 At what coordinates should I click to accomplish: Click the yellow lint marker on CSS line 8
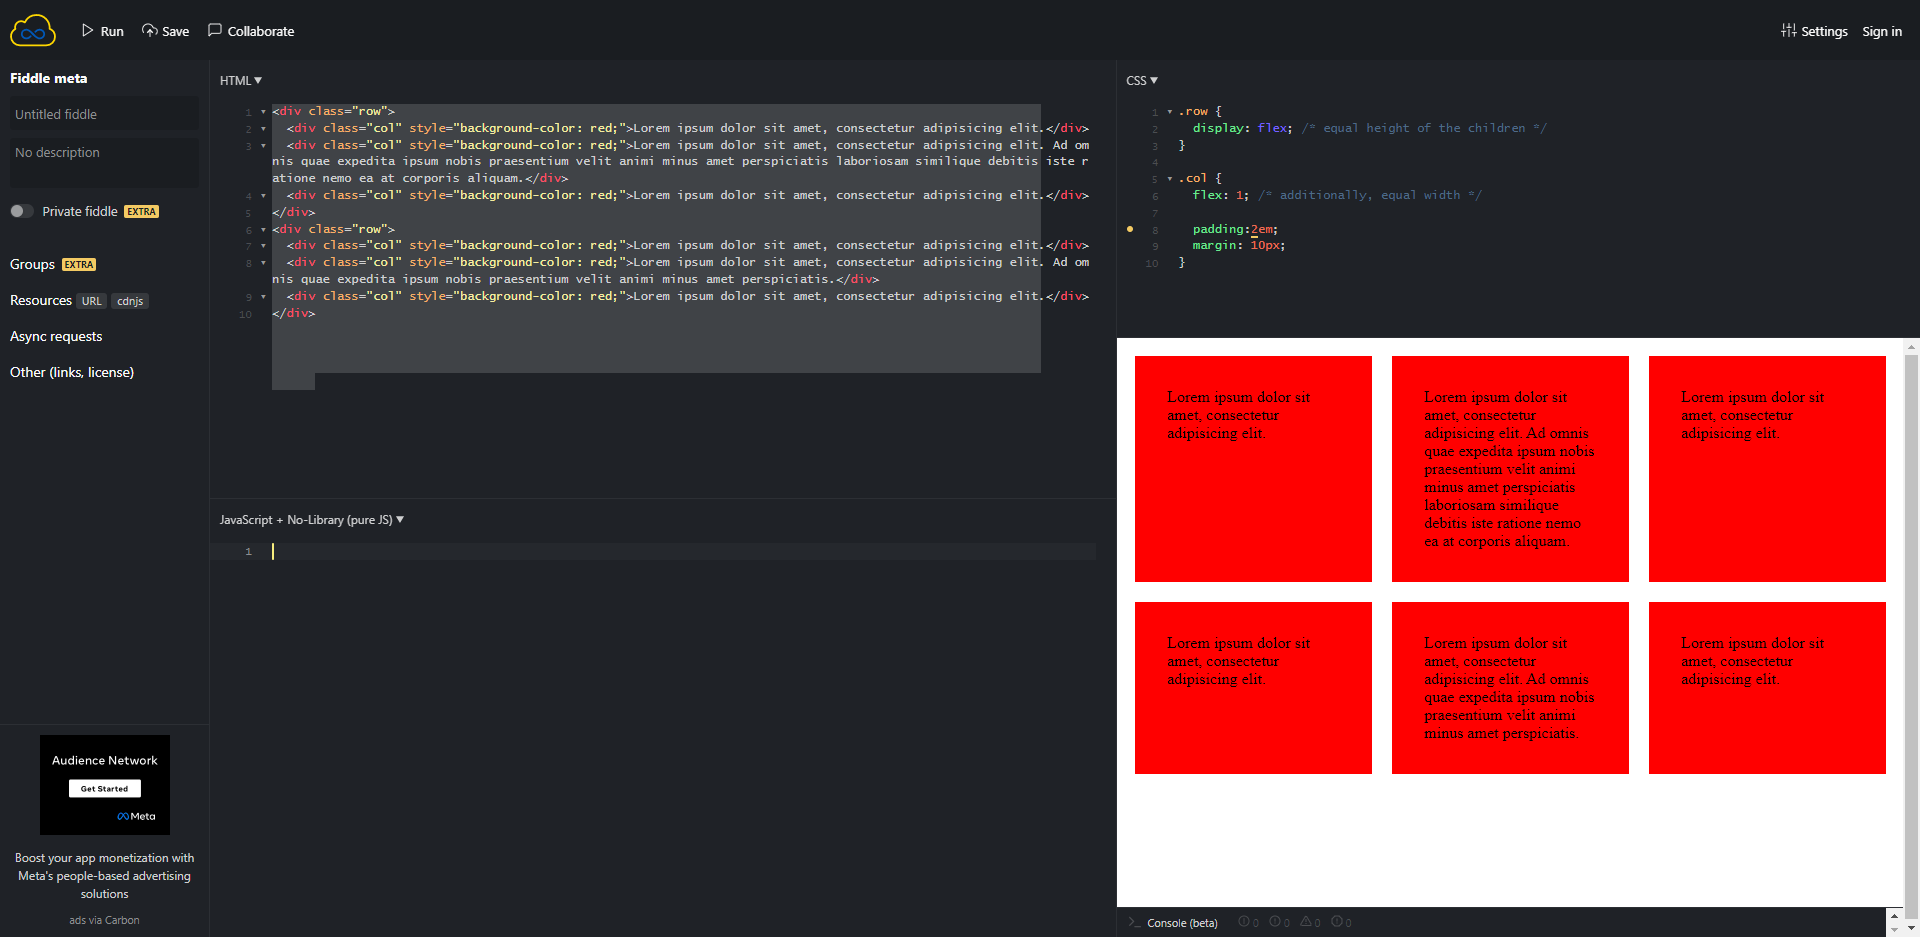(1130, 229)
